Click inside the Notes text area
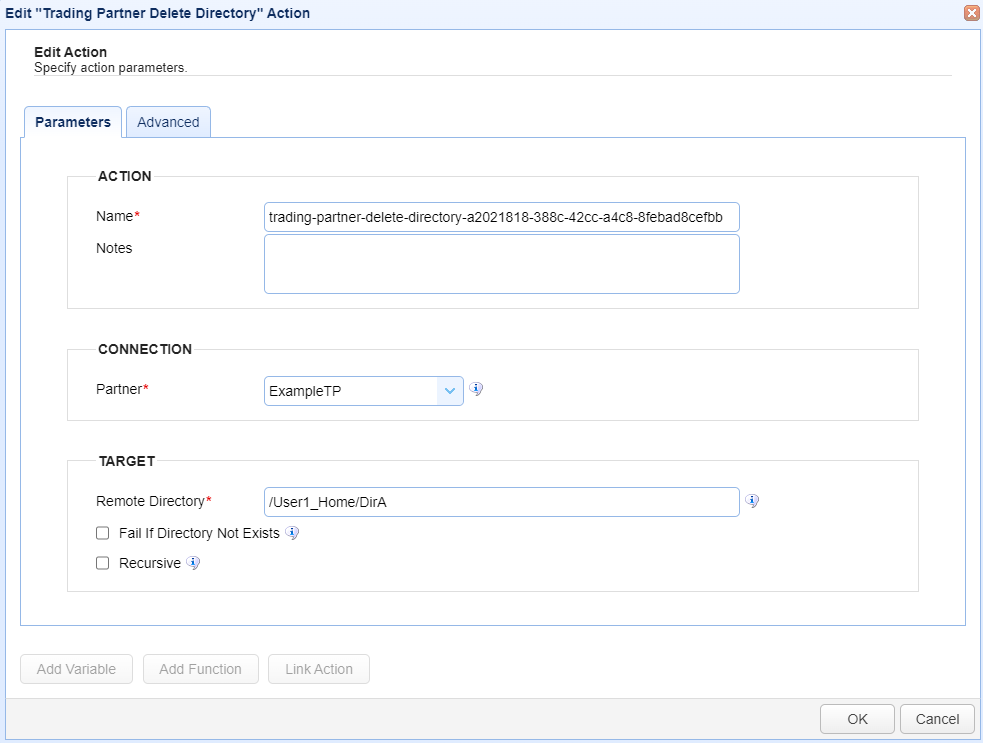 502,264
